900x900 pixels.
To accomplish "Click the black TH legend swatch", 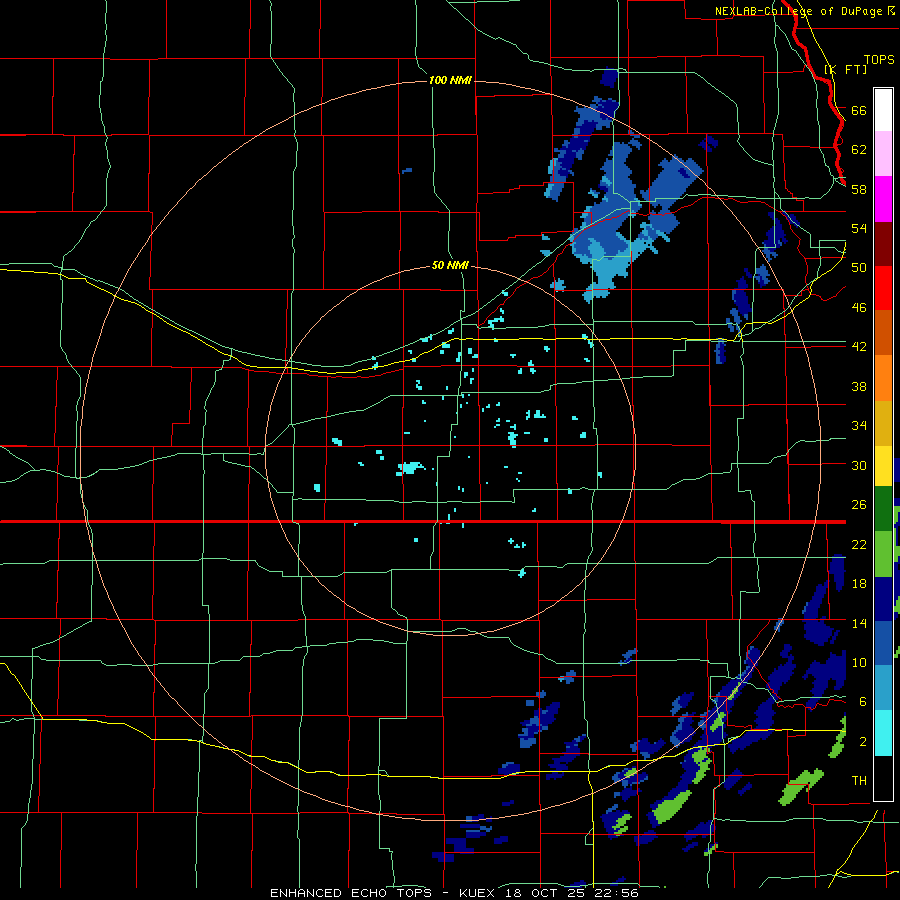I will tap(883, 778).
